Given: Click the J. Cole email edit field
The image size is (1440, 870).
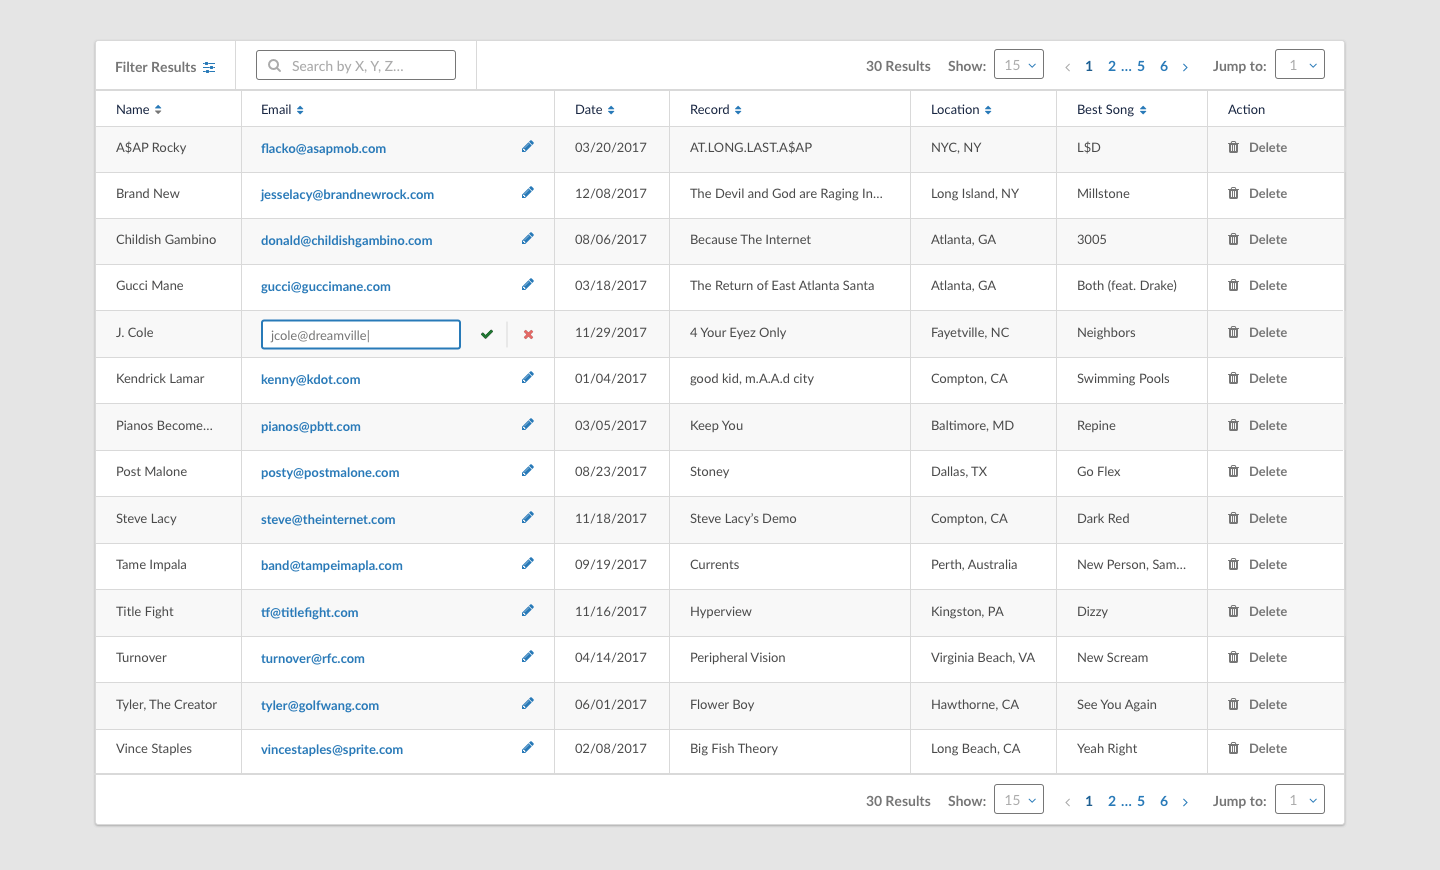Looking at the screenshot, I should (361, 334).
